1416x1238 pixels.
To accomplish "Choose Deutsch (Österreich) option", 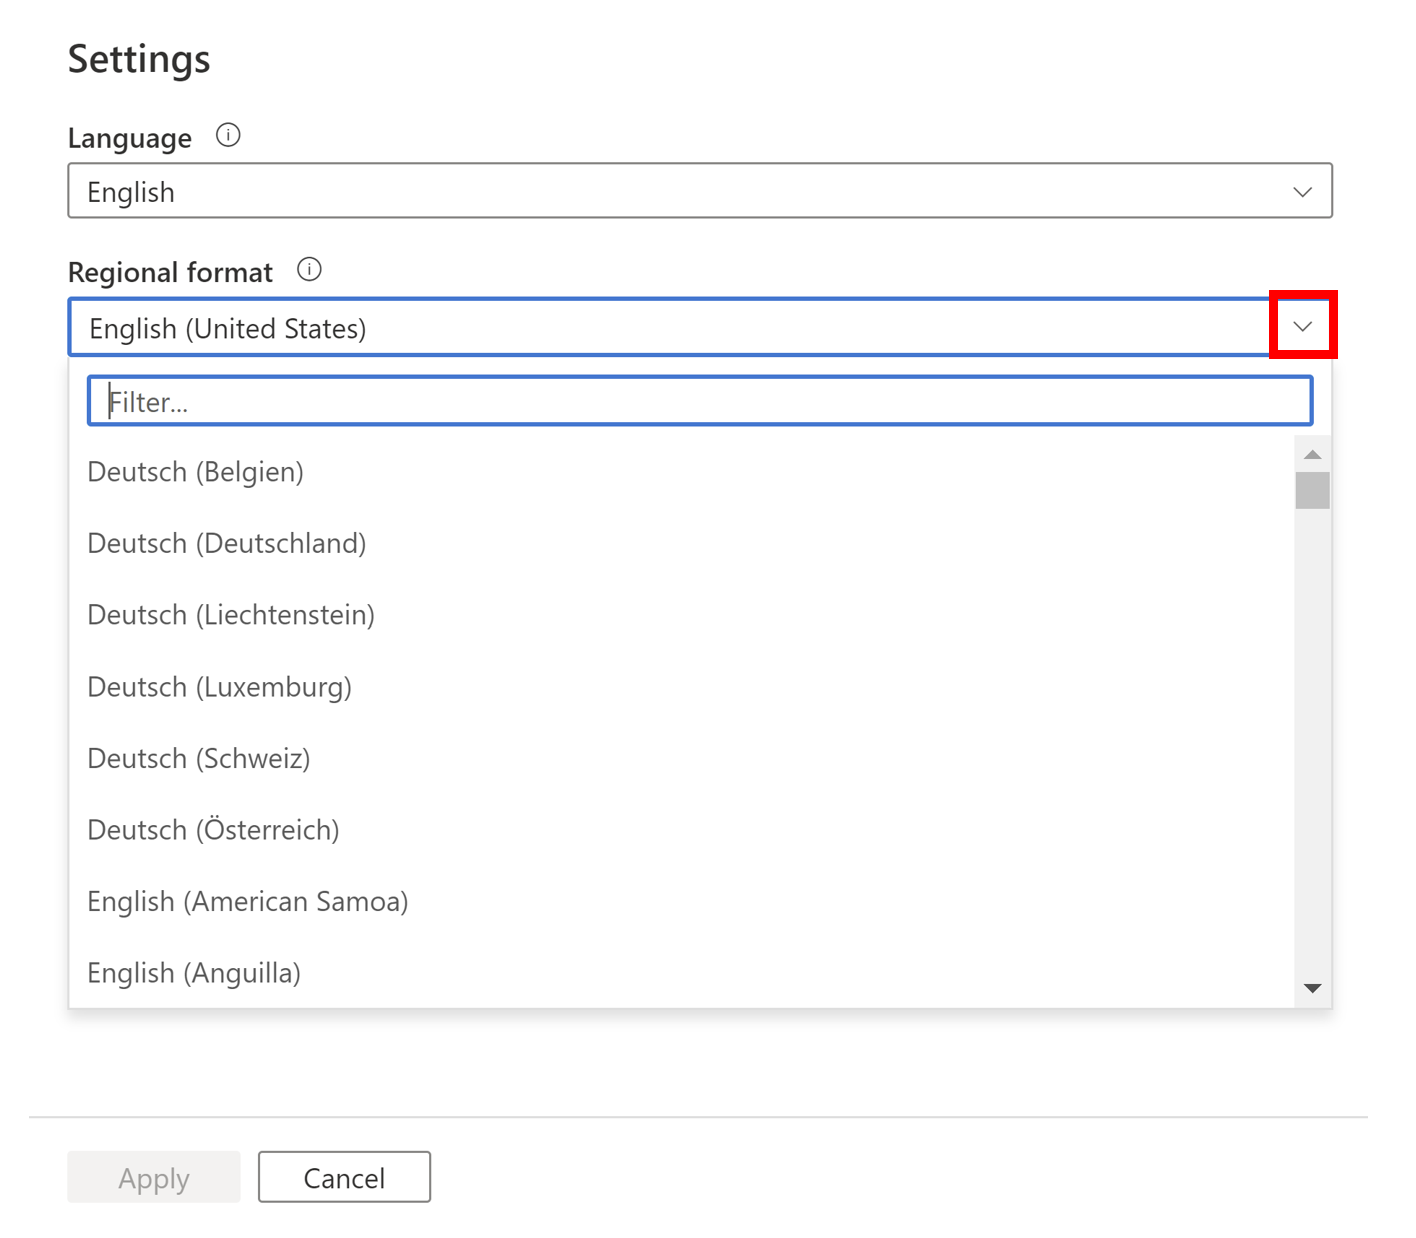I will coord(214,830).
